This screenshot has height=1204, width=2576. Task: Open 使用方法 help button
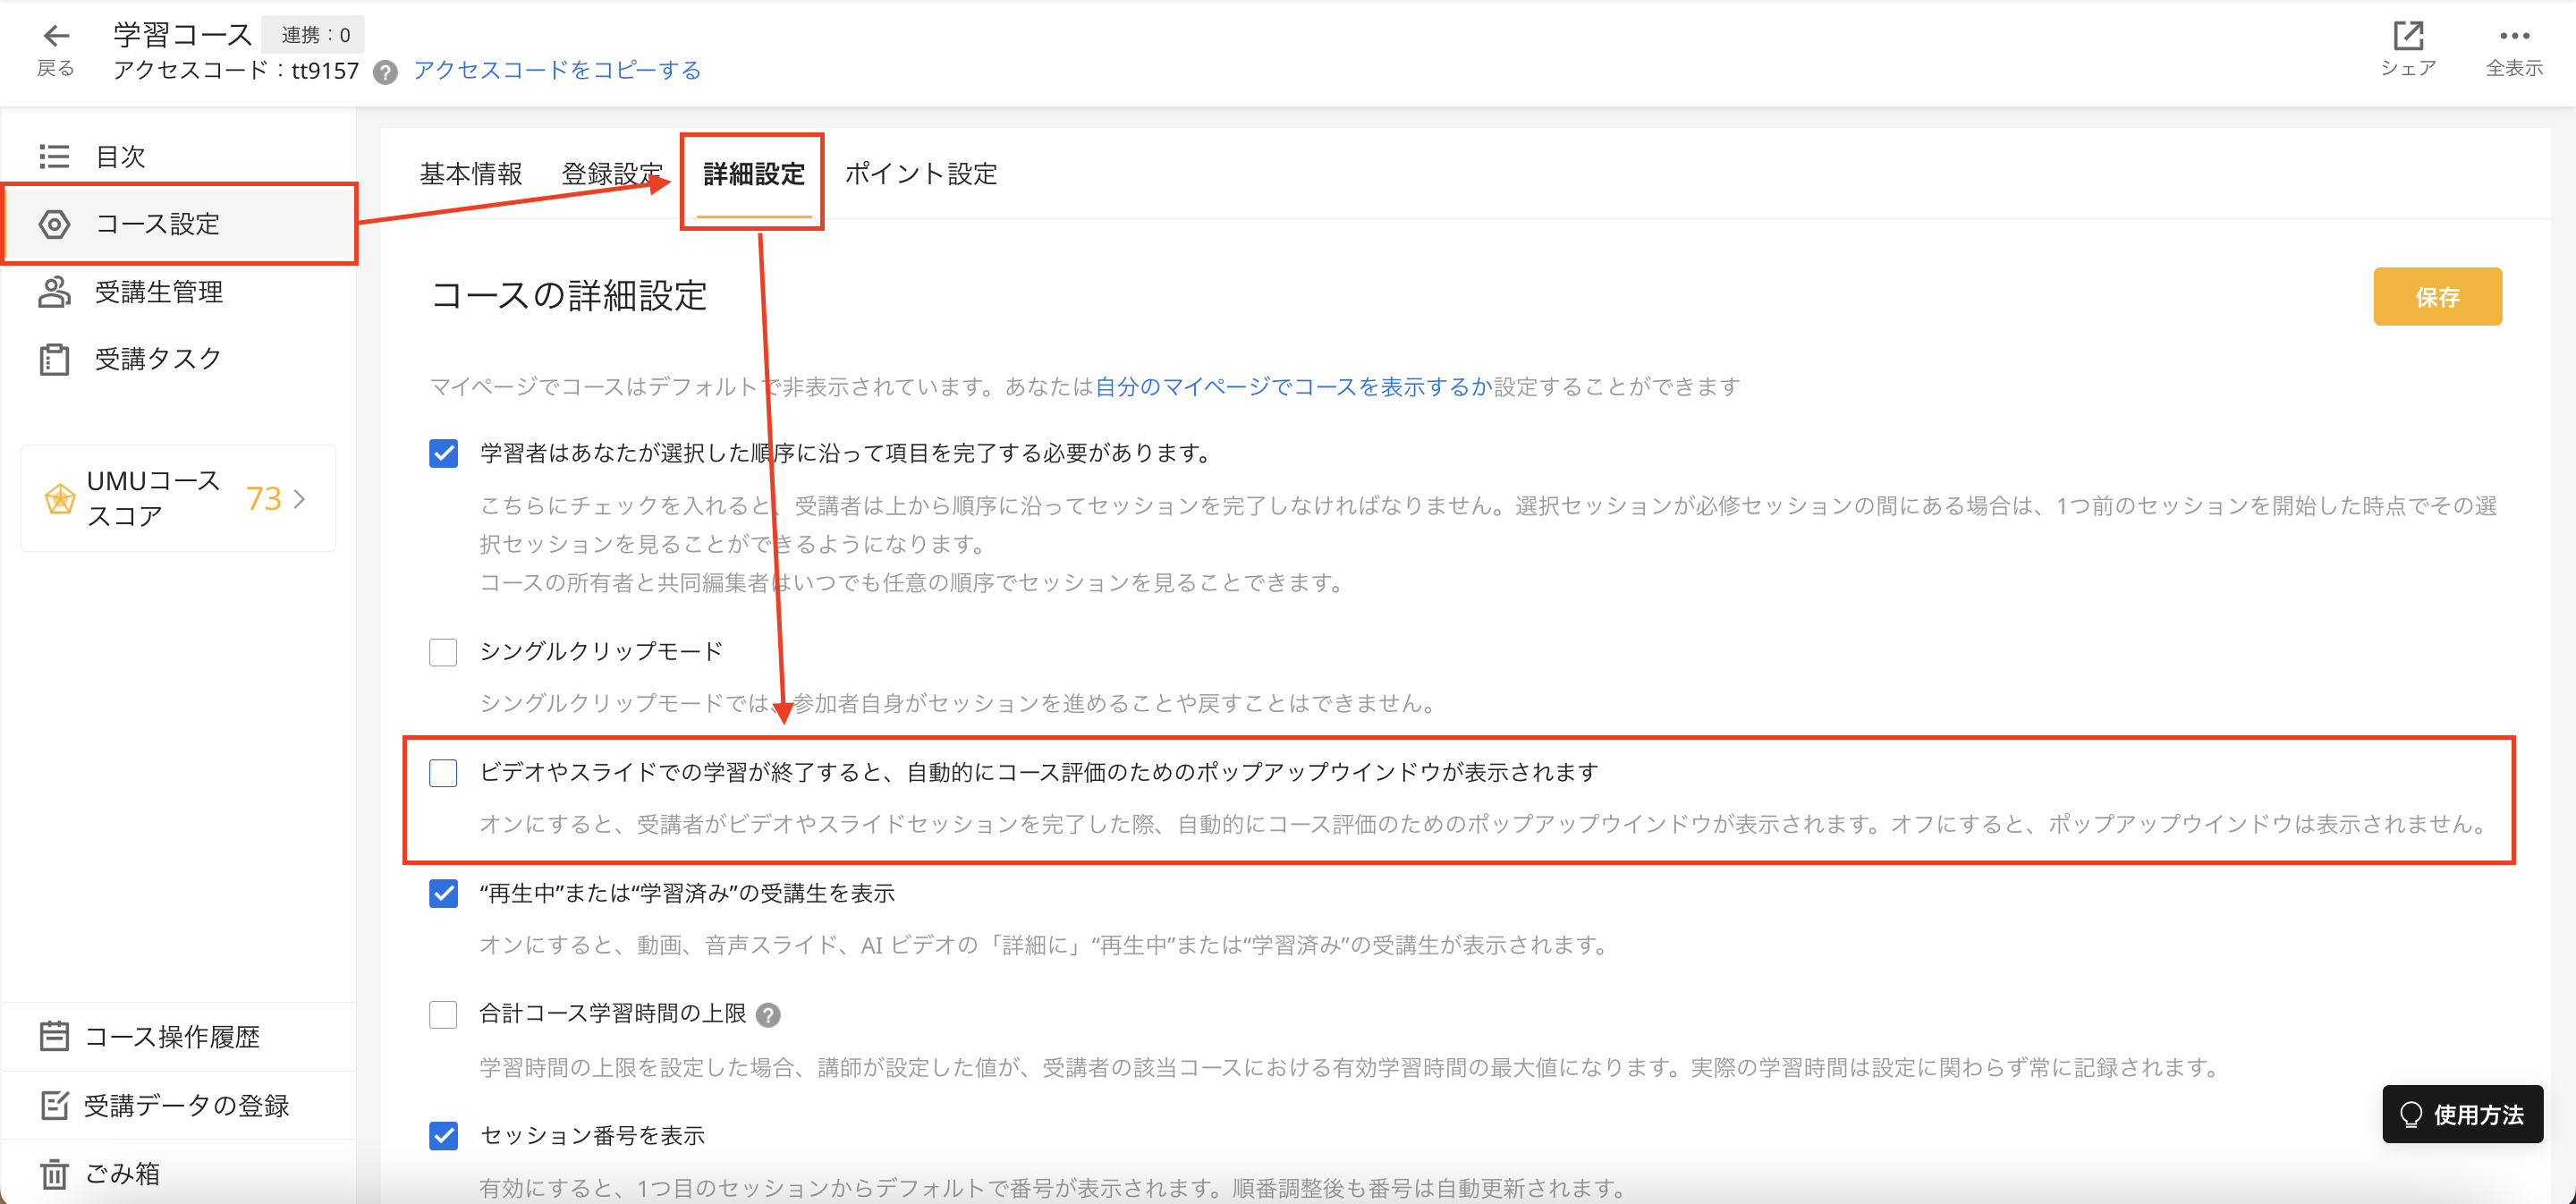2462,1114
